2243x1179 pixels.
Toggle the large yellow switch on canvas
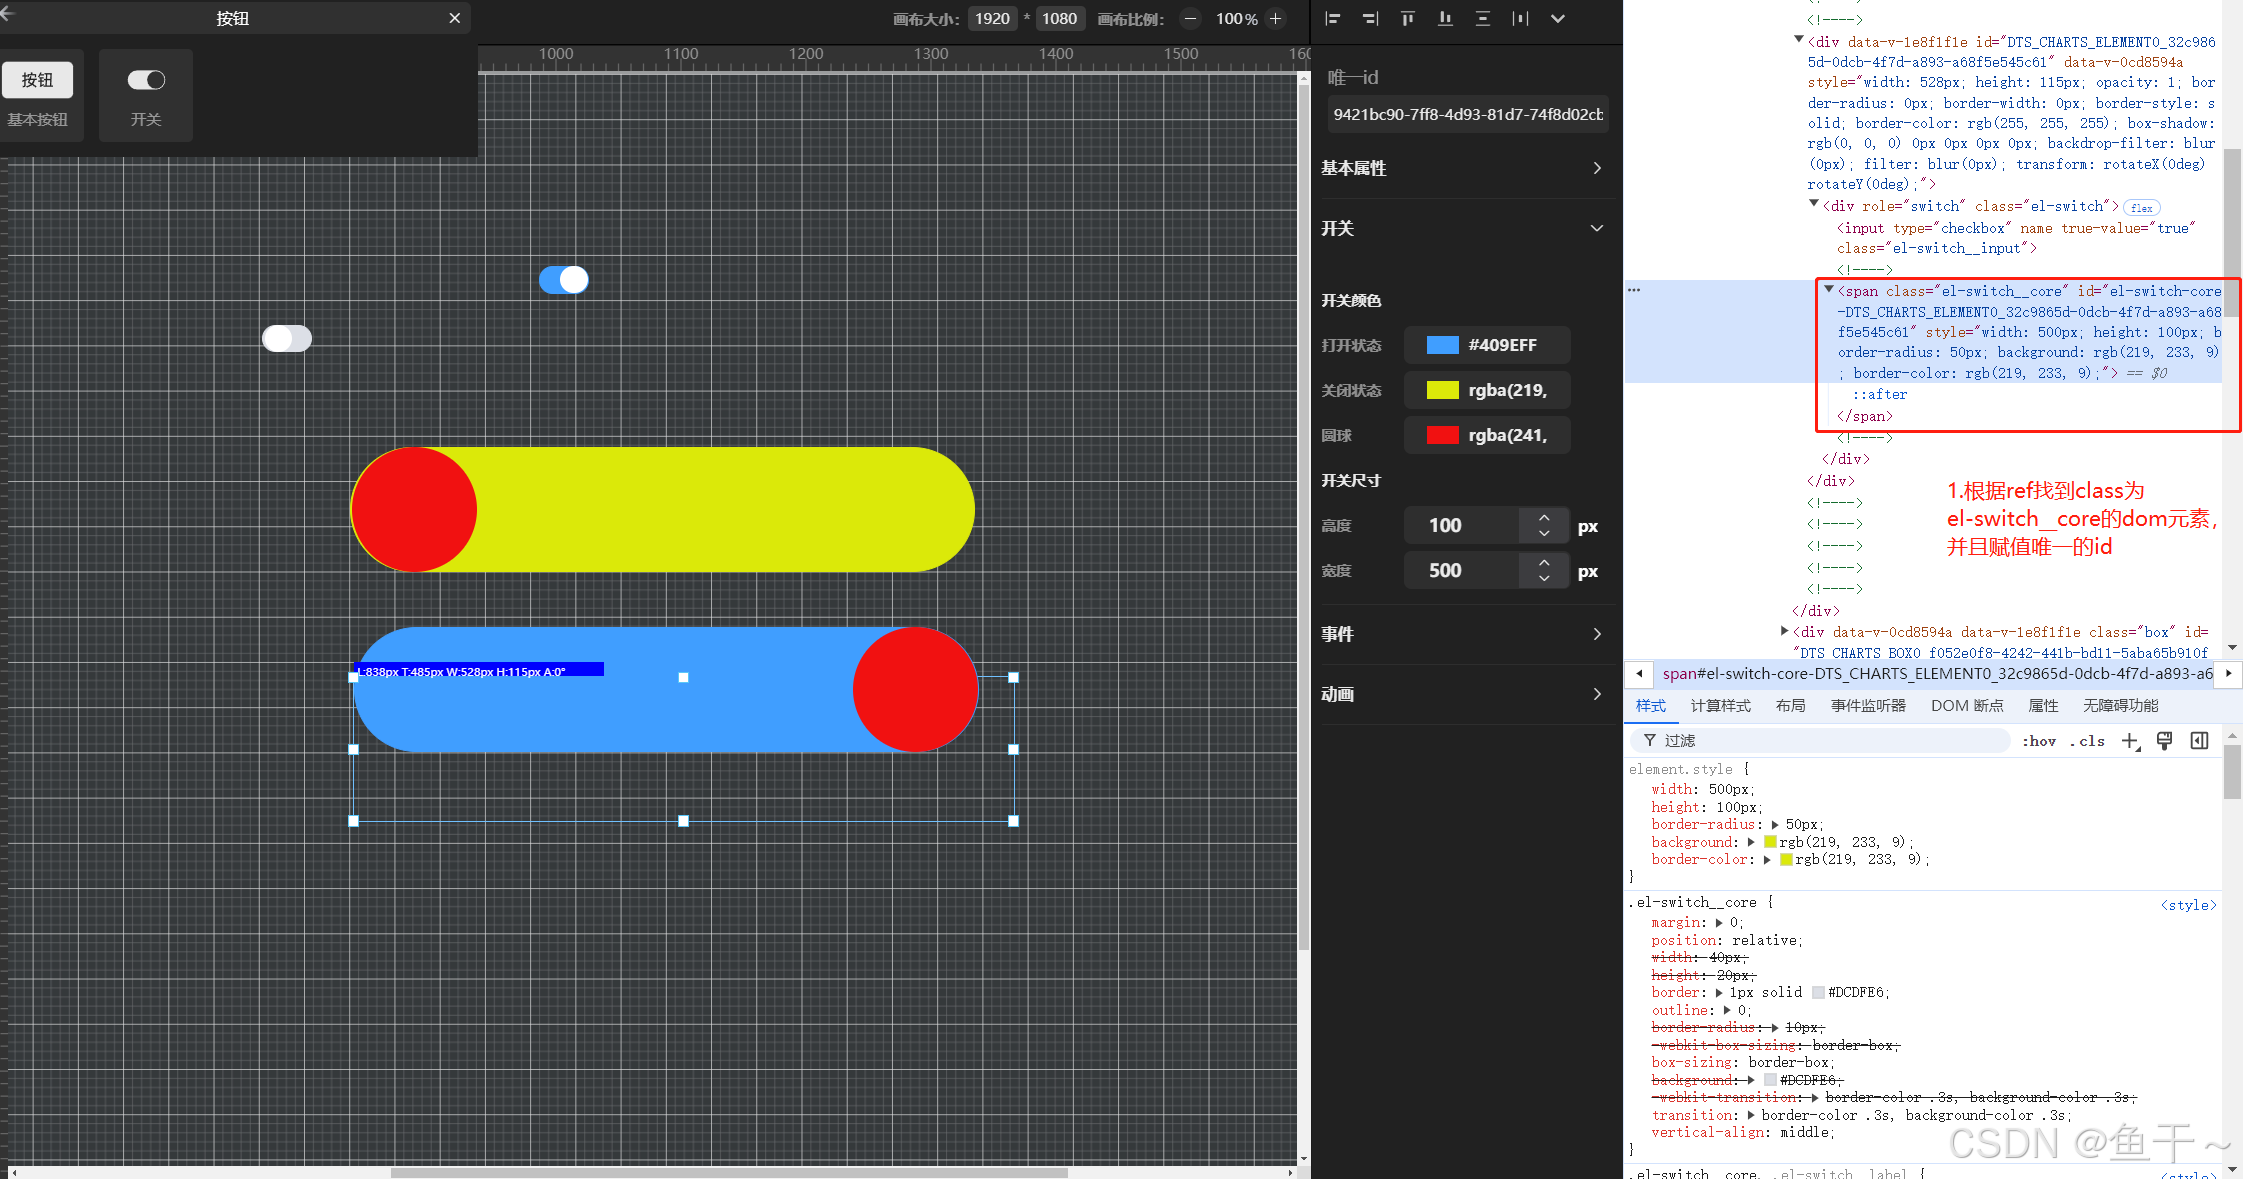662,510
